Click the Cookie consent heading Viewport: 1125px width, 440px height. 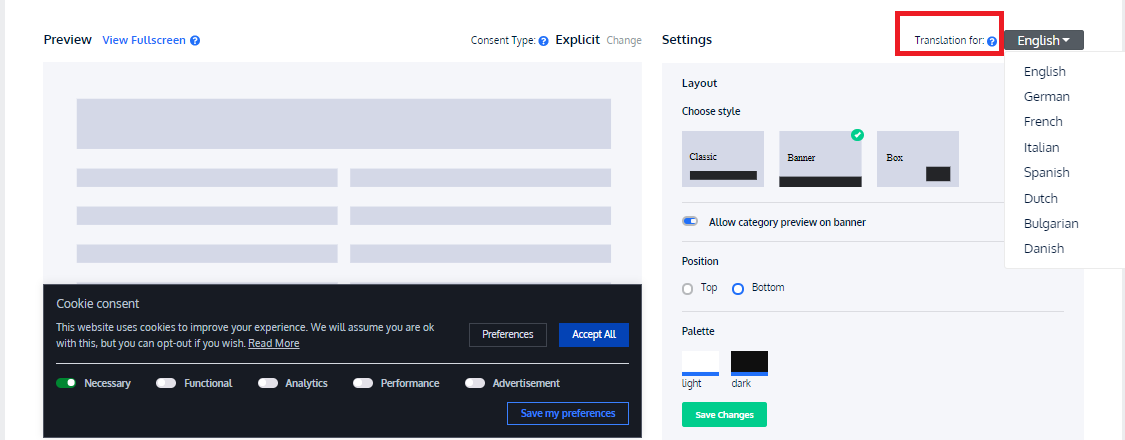point(98,304)
